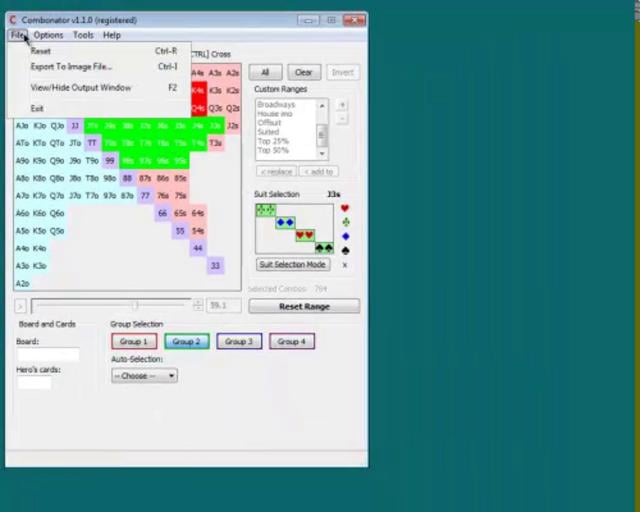
Task: Click the Hero's cards input field
Action: [x=34, y=383]
